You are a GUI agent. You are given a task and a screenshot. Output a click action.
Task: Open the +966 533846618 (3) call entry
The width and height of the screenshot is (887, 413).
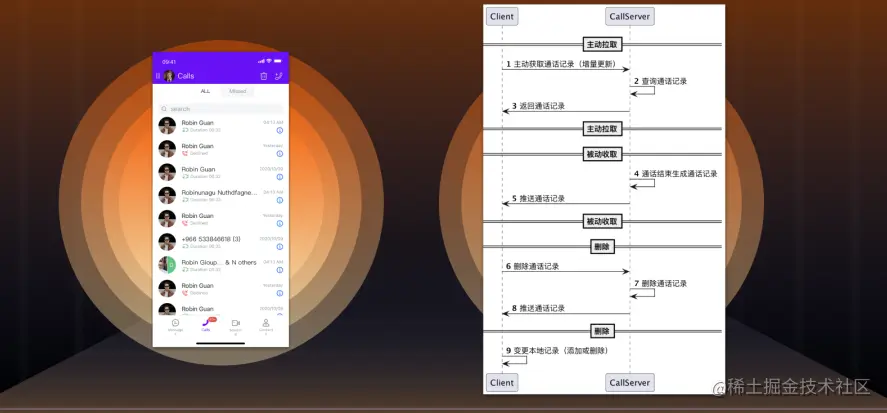pyautogui.click(x=221, y=242)
